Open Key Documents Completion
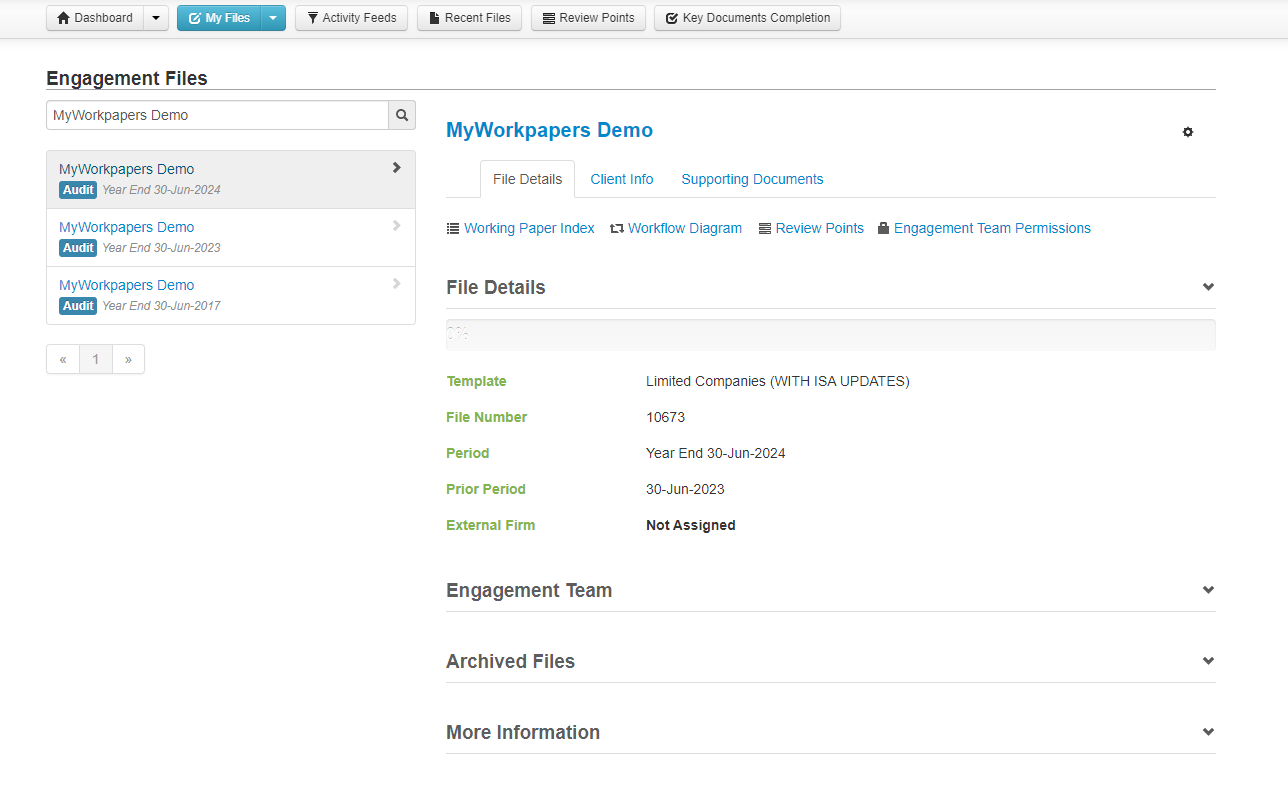1288x803 pixels. pyautogui.click(x=747, y=18)
